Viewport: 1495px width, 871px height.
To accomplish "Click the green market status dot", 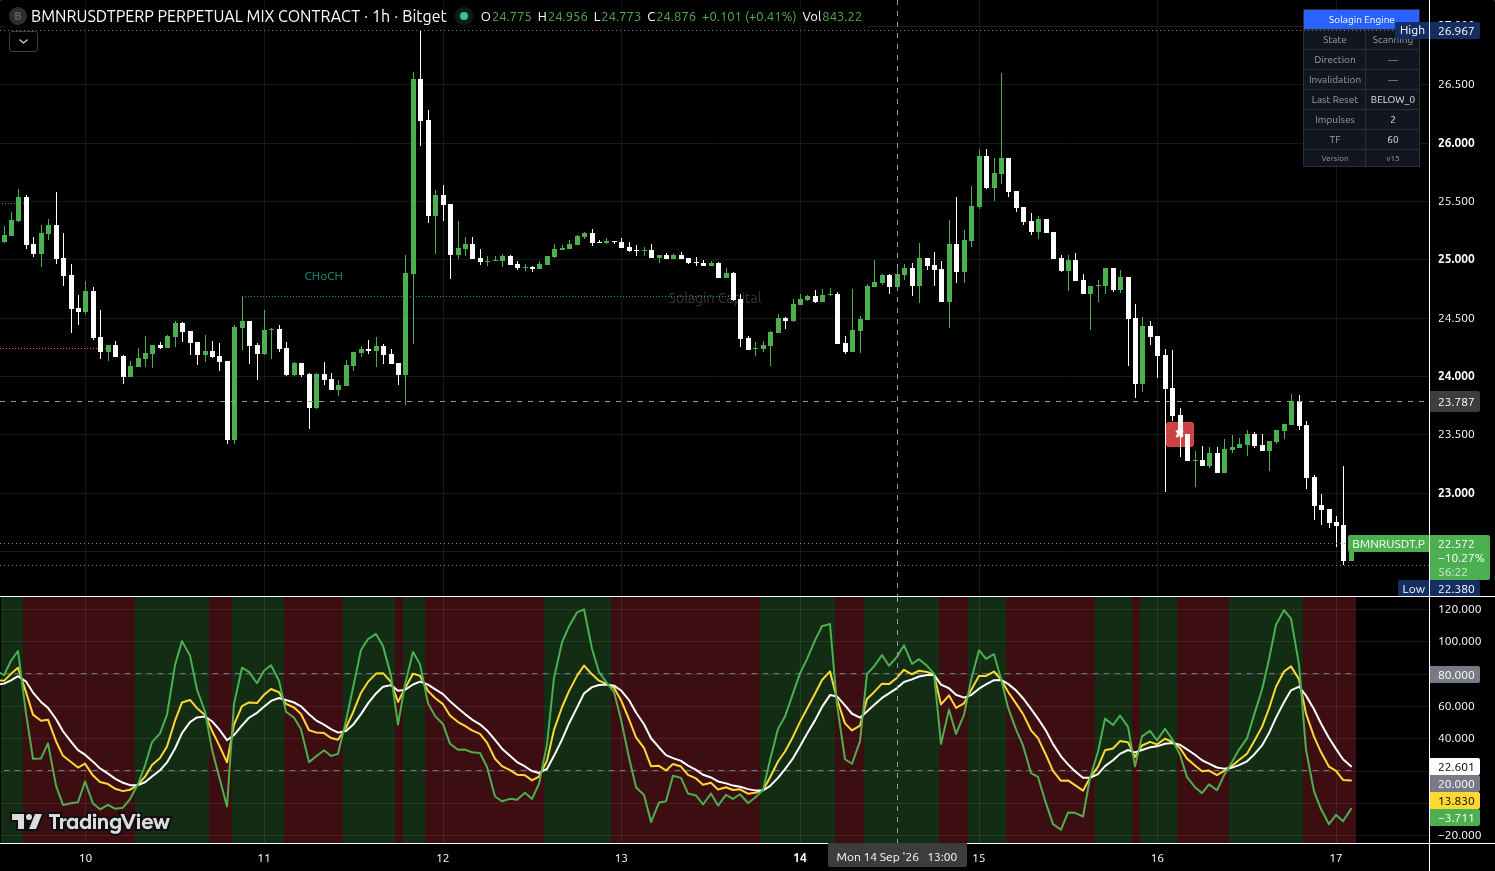I will click(x=463, y=16).
